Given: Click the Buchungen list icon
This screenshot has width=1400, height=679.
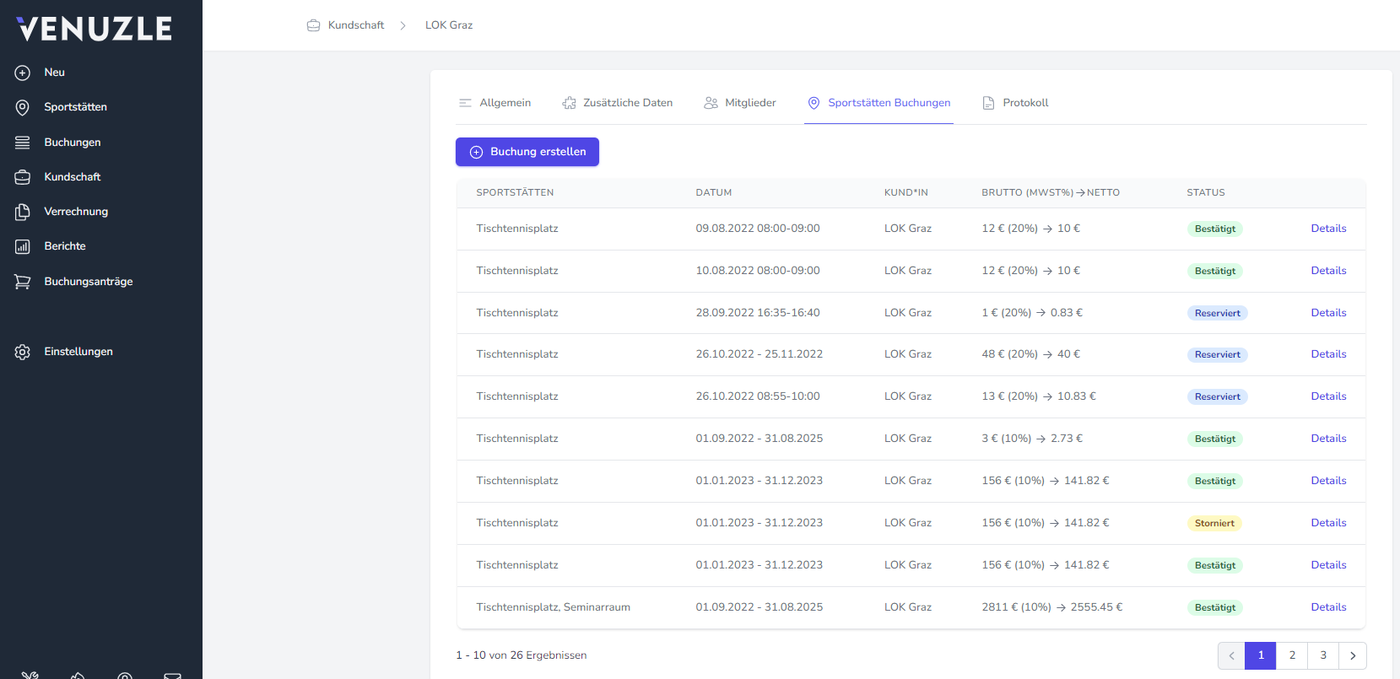Looking at the screenshot, I should [x=22, y=142].
